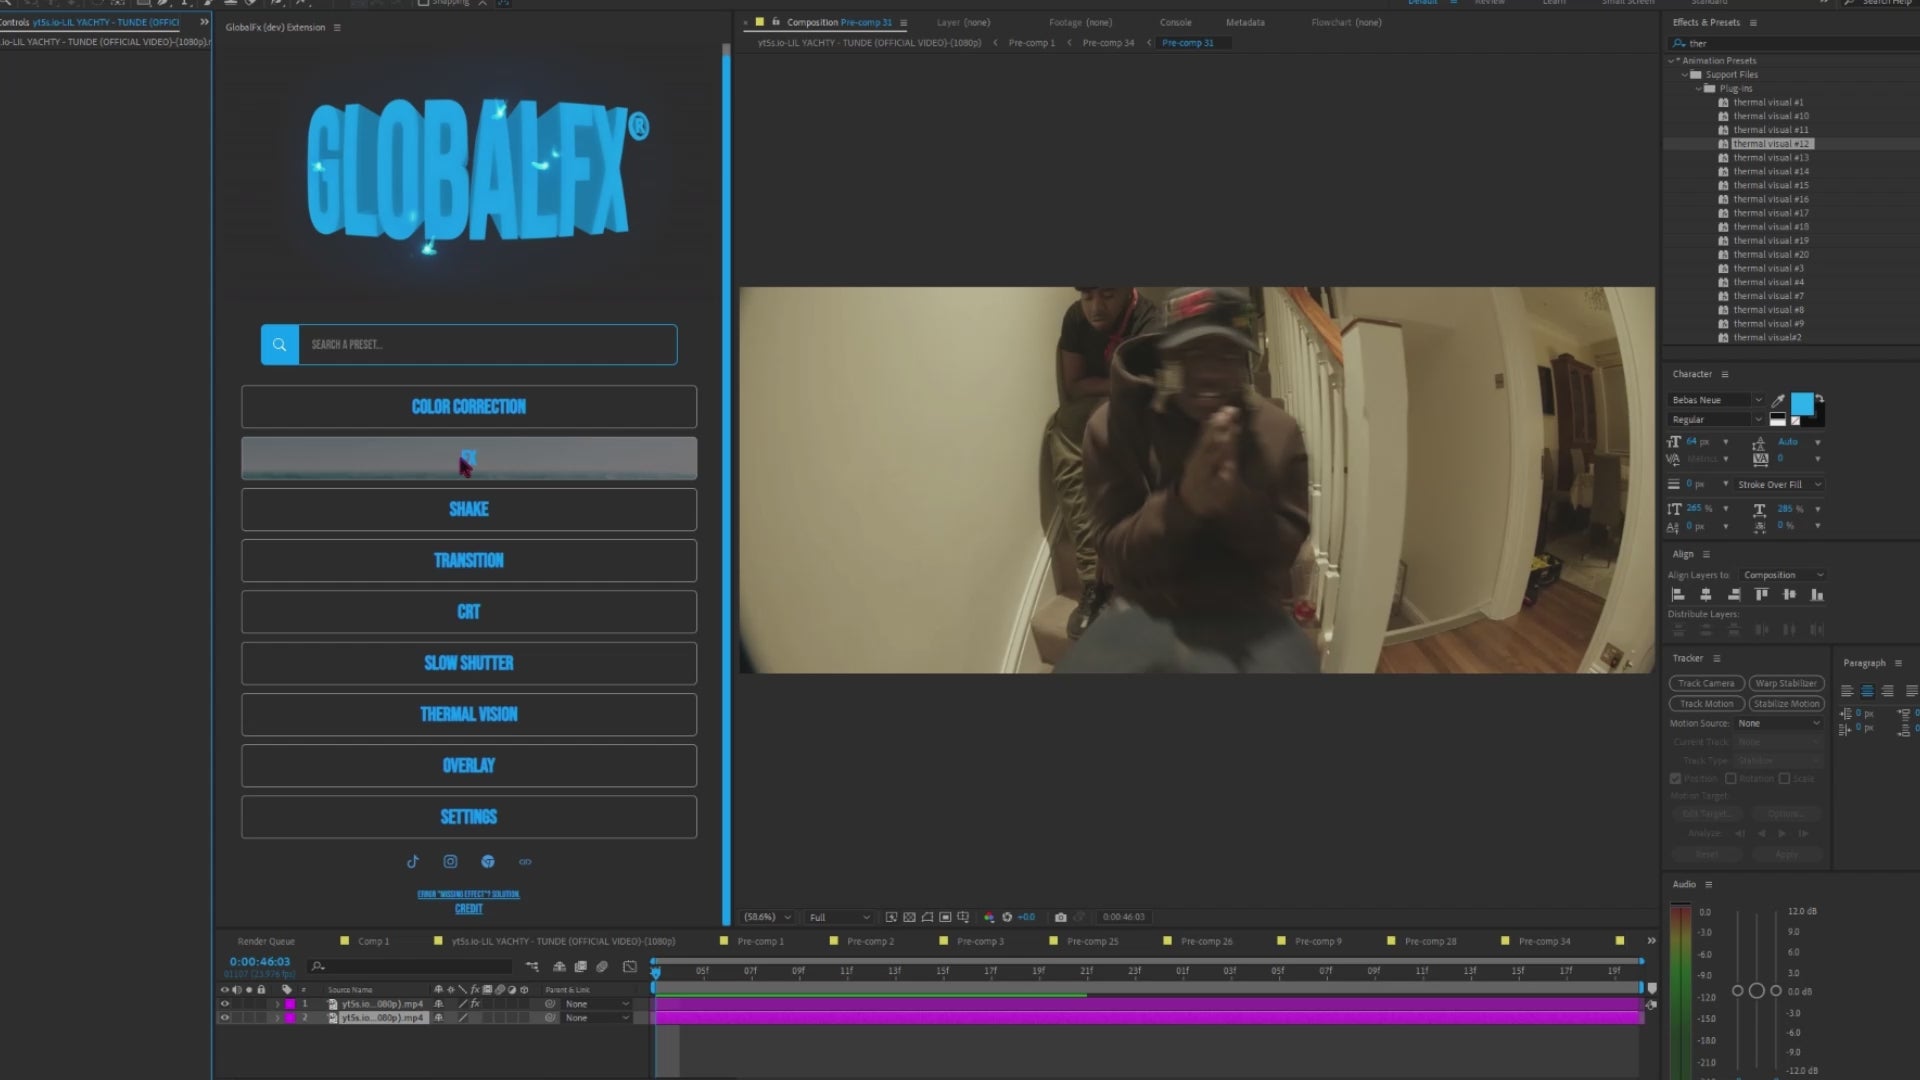This screenshot has width=1920, height=1080.
Task: Open the font family Bebas Neue dropdown
Action: click(x=1716, y=400)
